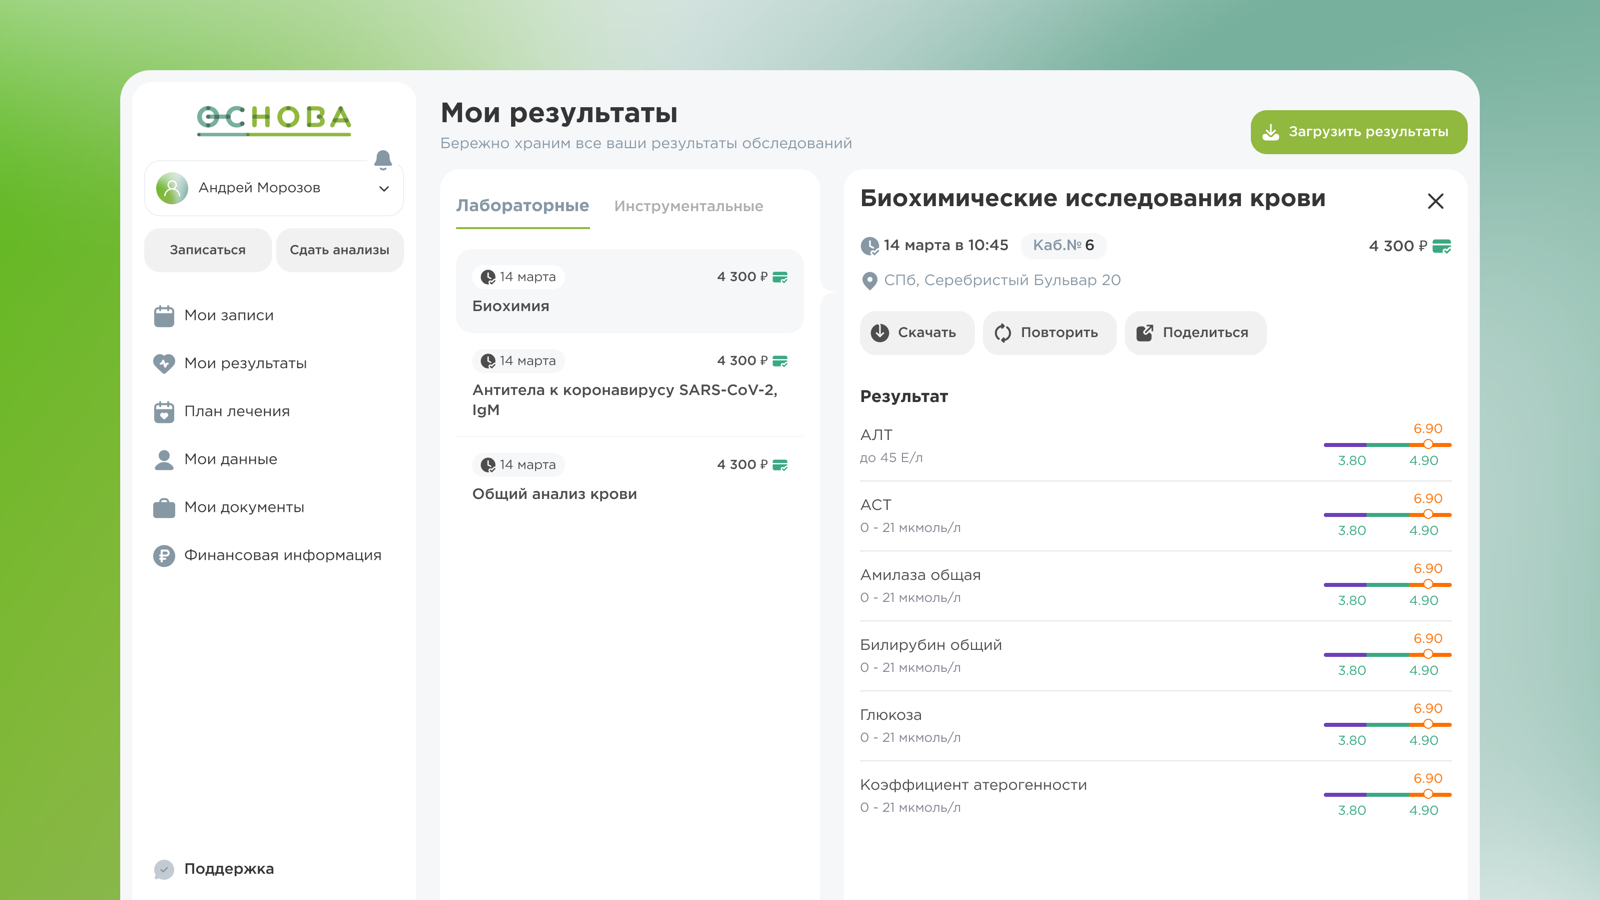1600x900 pixels.
Task: Open Финансовая информация menu item
Action: (x=268, y=556)
